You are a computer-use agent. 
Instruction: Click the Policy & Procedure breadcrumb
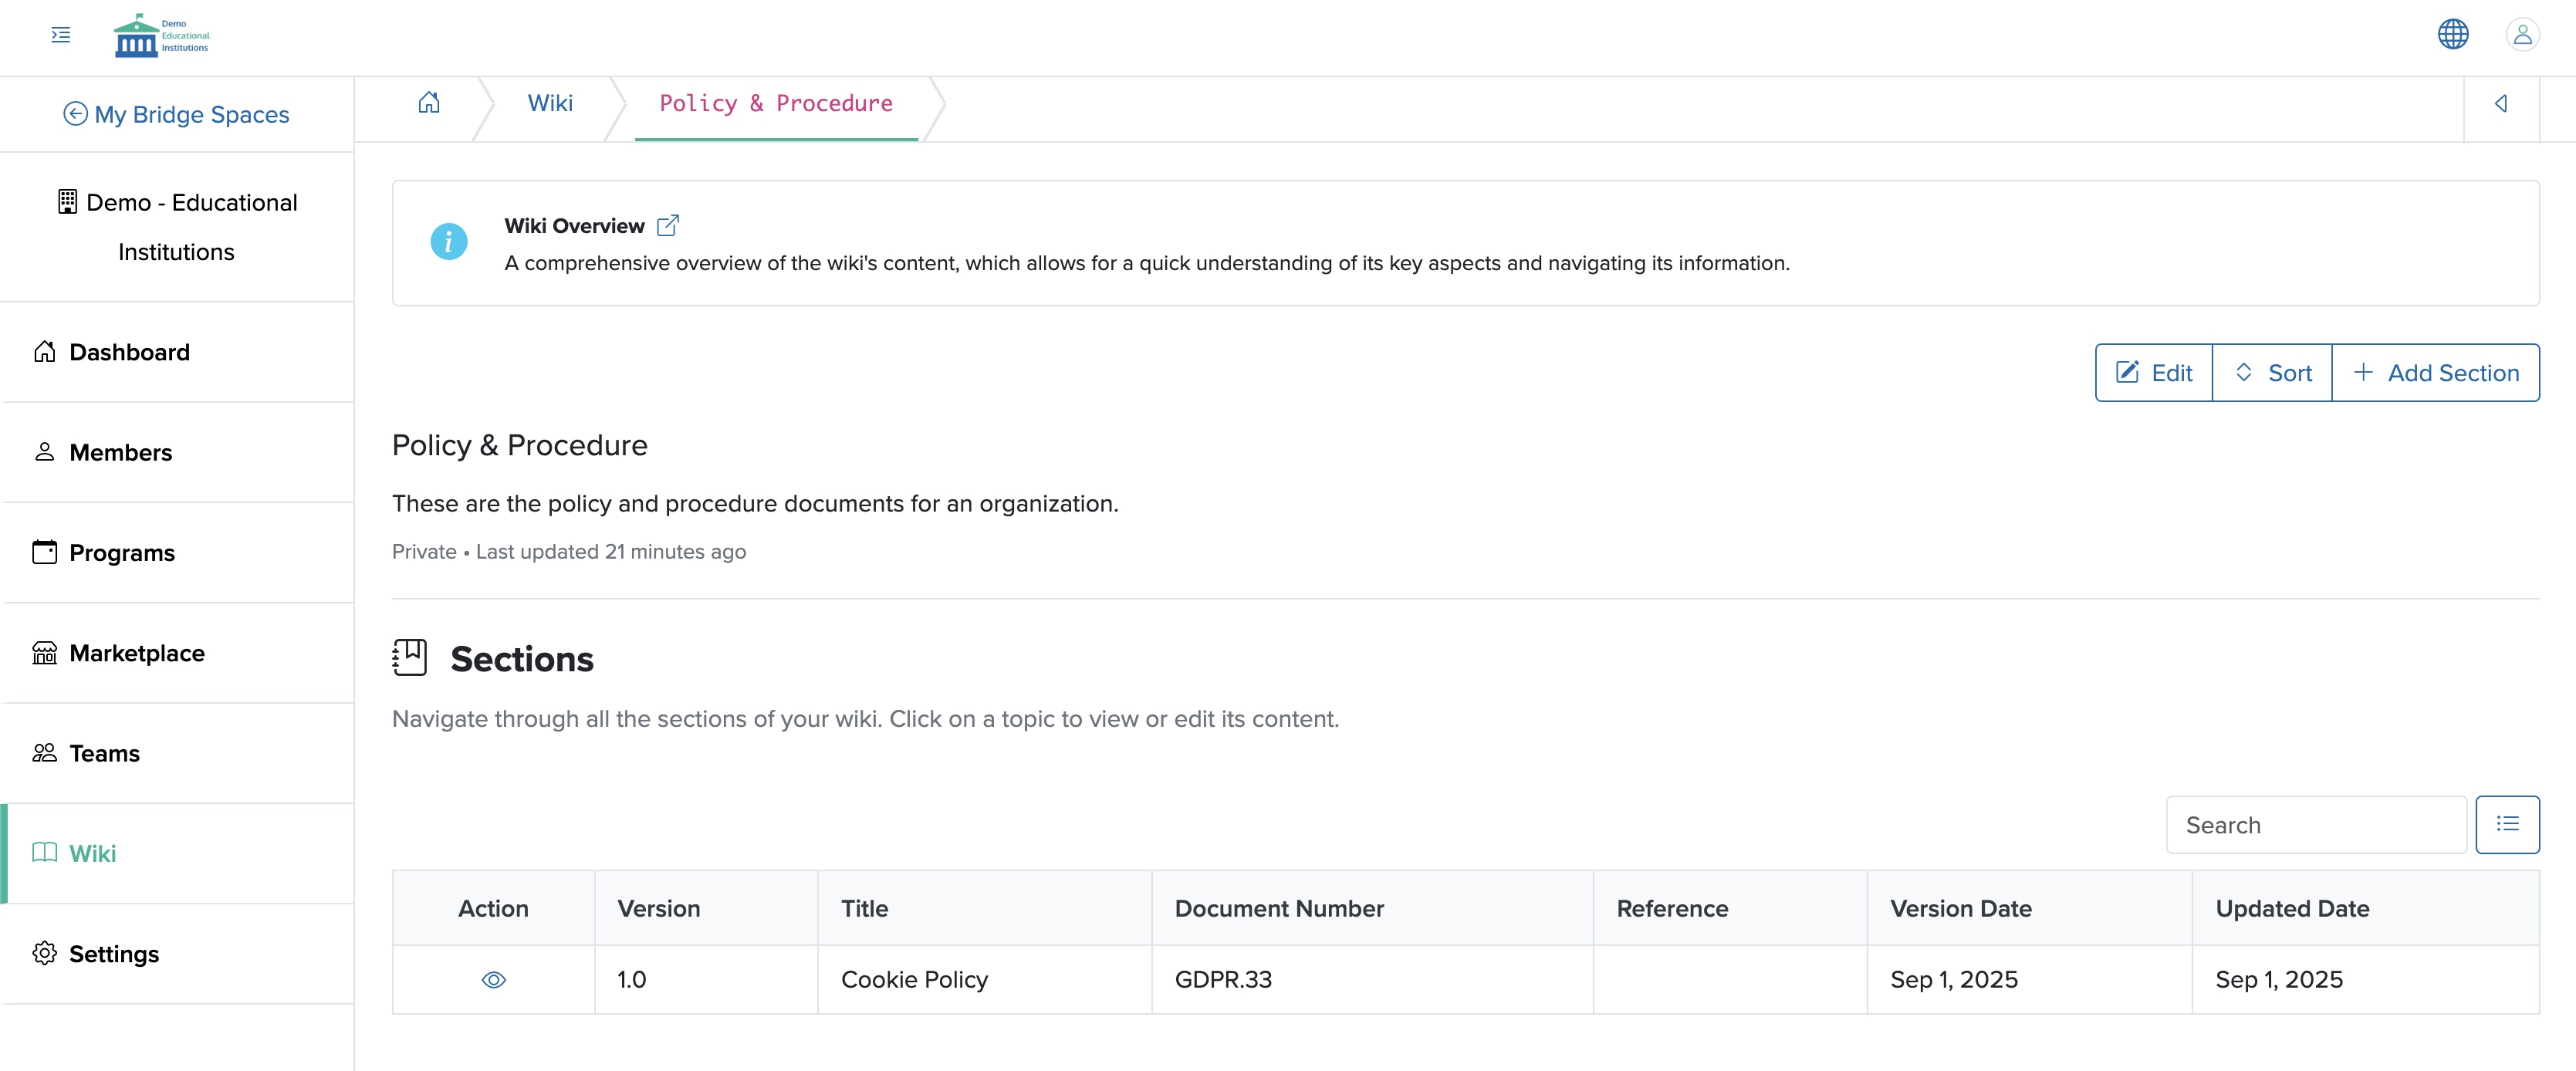click(x=776, y=103)
